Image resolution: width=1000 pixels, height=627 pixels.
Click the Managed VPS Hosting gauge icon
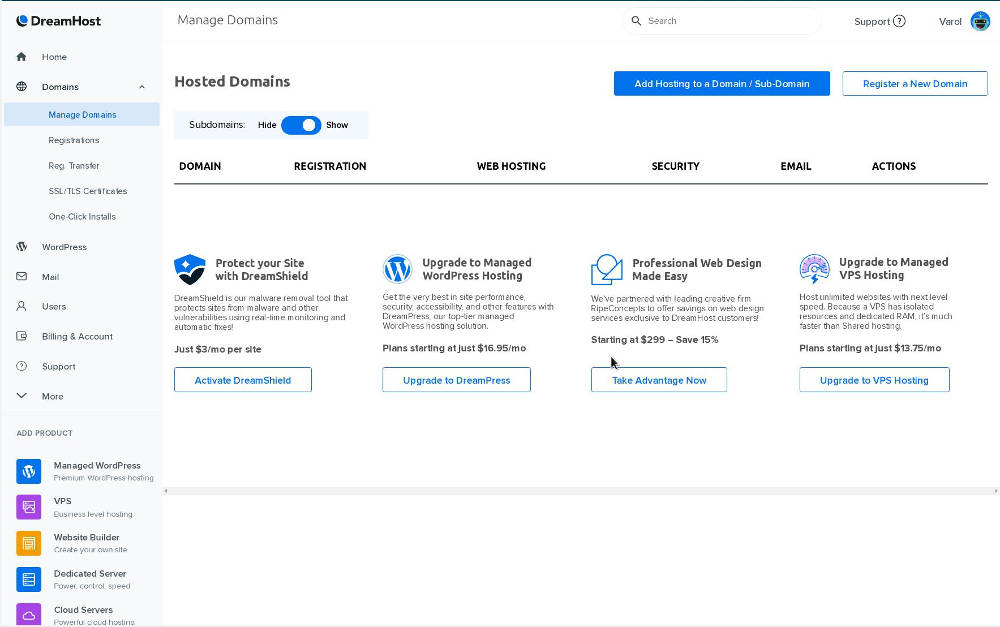pyautogui.click(x=814, y=269)
